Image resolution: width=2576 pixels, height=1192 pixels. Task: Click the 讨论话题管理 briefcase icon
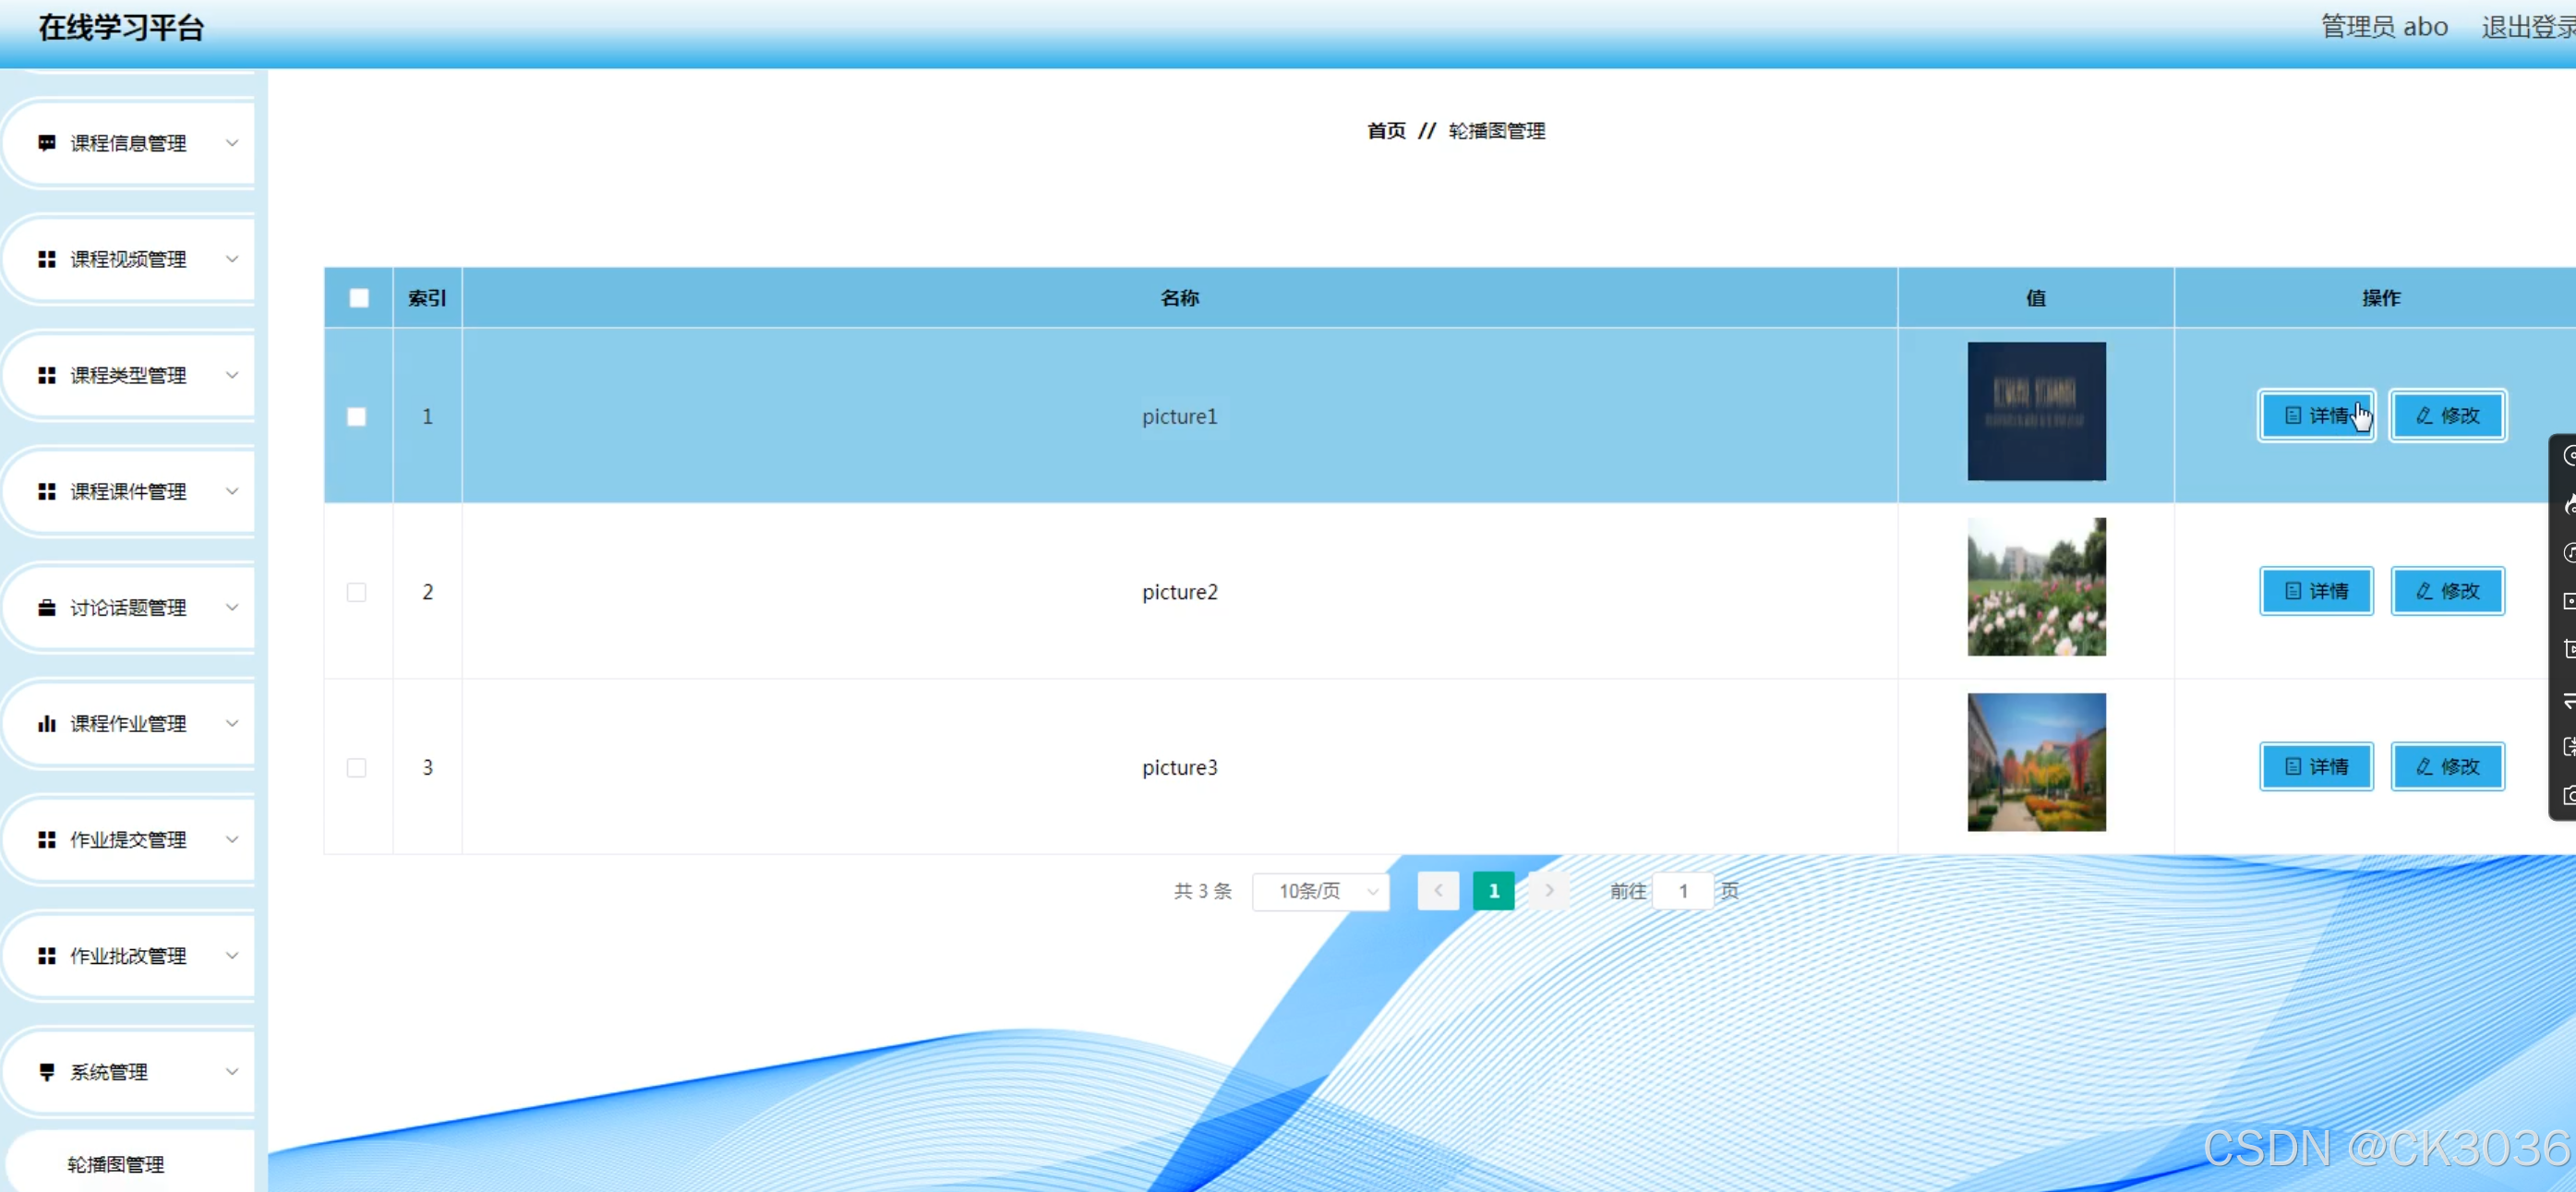pos(46,608)
